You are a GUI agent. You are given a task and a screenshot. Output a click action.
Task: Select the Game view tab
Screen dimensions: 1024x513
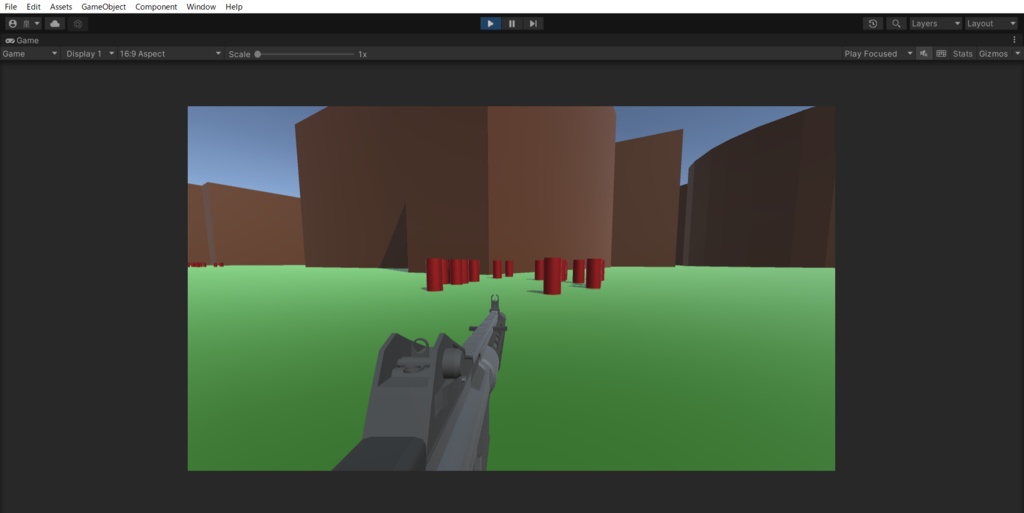pyautogui.click(x=22, y=40)
